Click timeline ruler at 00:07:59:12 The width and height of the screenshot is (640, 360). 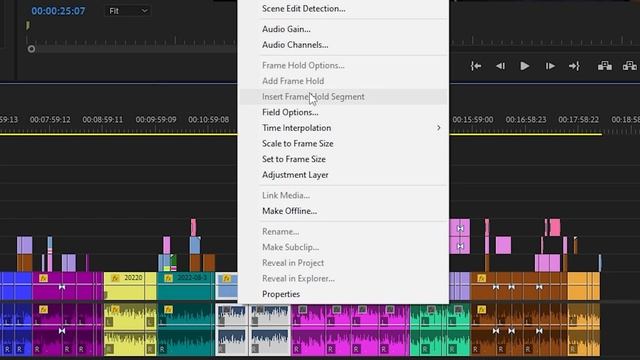50,120
